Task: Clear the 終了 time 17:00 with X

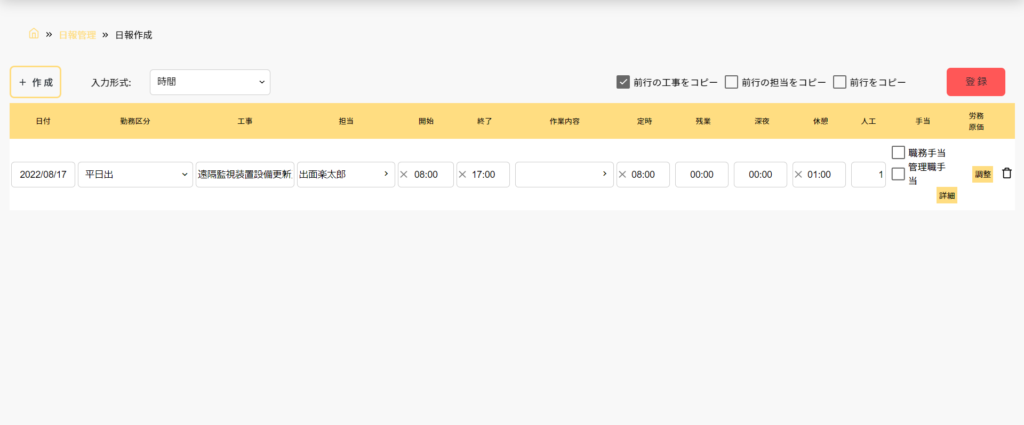Action: point(462,174)
